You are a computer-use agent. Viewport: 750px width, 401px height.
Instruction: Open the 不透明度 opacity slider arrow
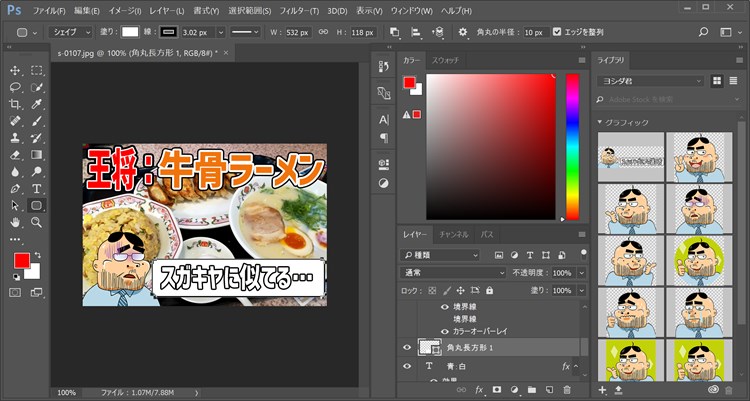point(582,273)
